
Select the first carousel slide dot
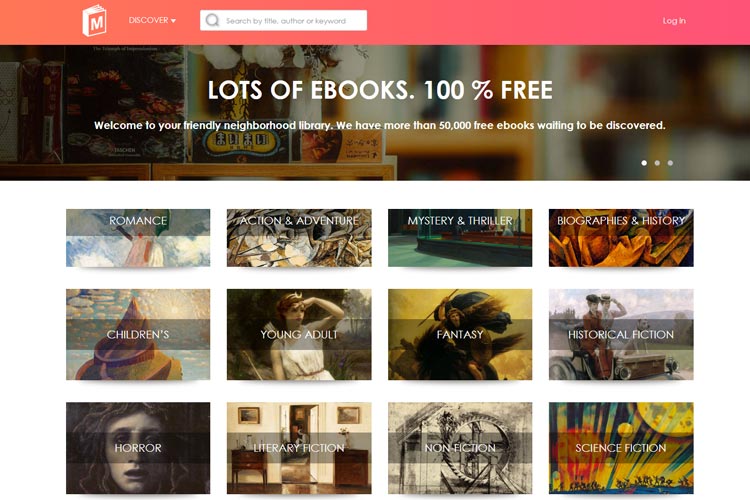pos(644,163)
